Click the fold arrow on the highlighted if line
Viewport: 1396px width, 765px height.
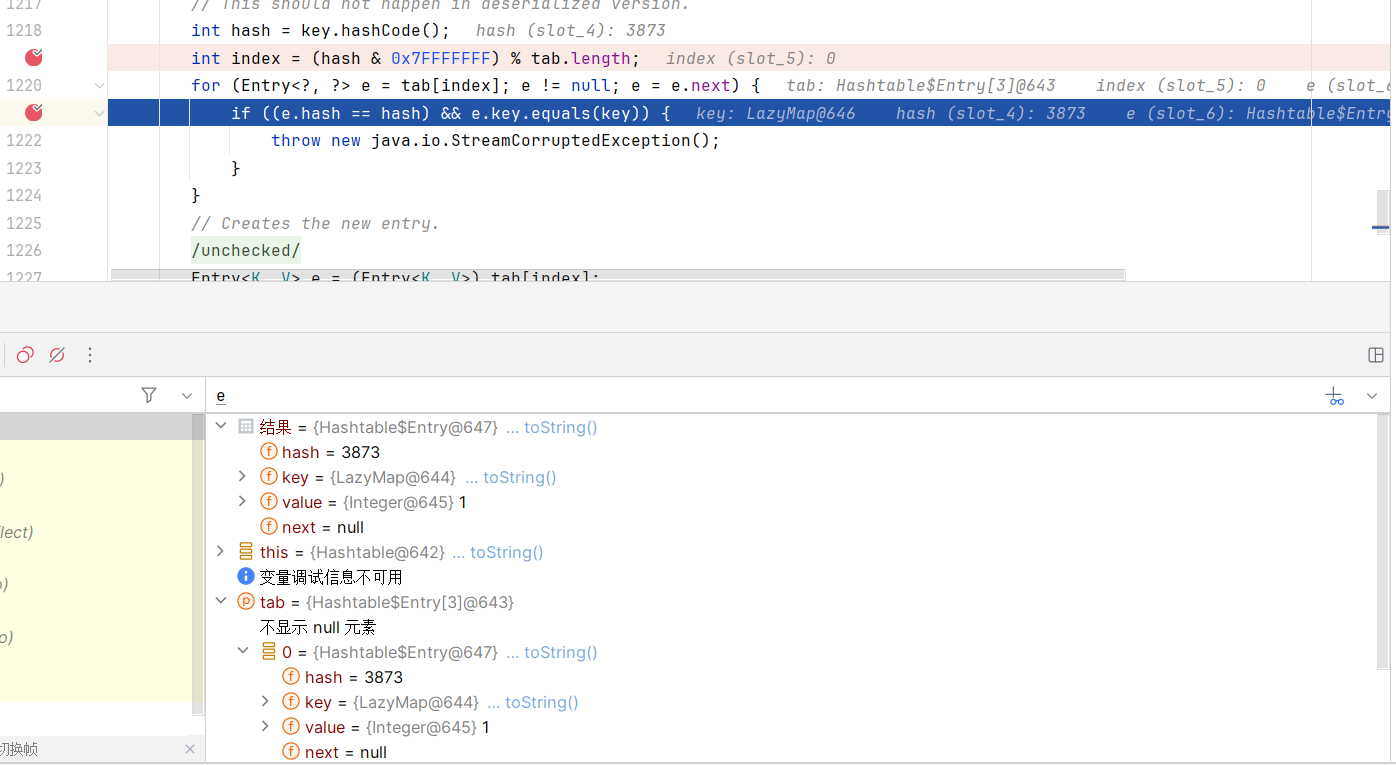pyautogui.click(x=99, y=113)
